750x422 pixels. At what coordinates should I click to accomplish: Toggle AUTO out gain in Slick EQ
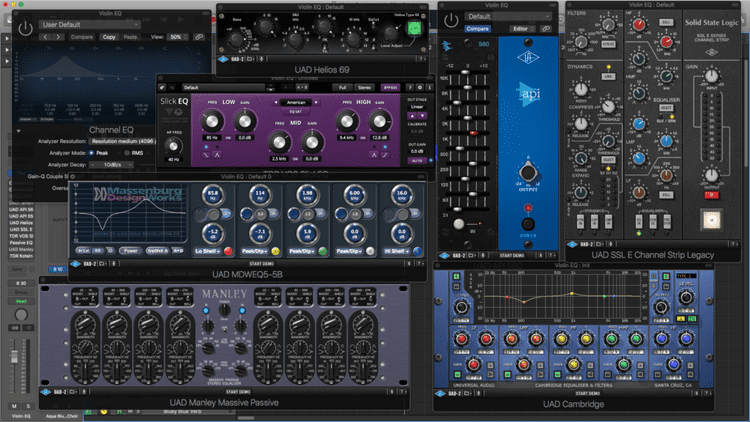tap(417, 161)
